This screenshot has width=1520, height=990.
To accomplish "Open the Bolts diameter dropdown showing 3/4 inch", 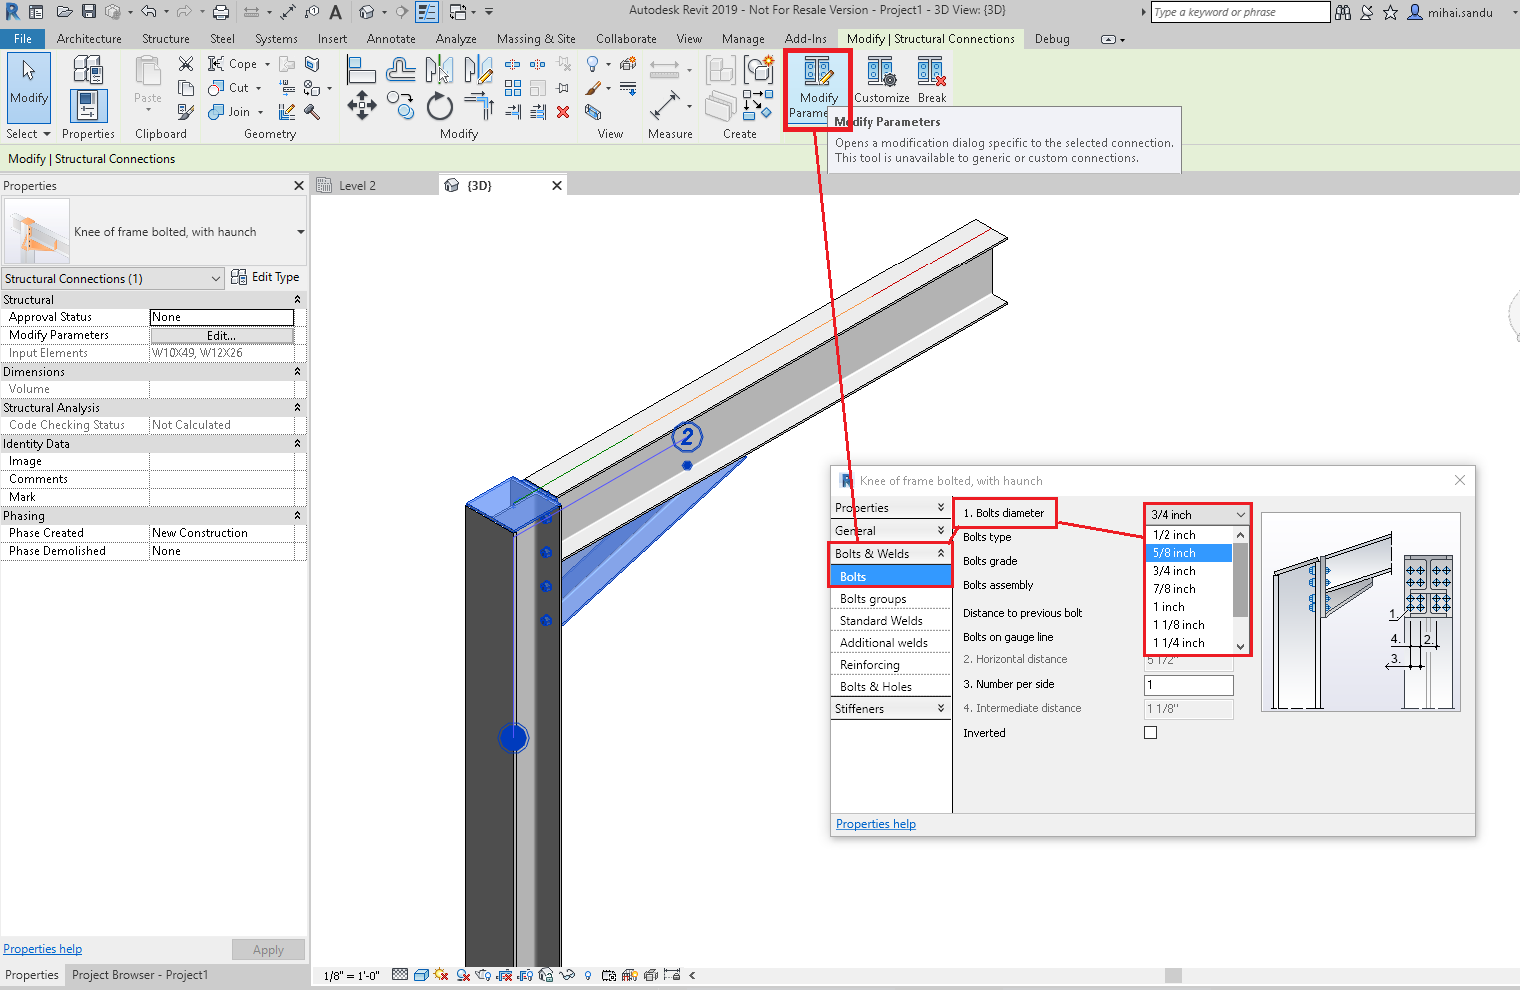I will pos(1196,513).
